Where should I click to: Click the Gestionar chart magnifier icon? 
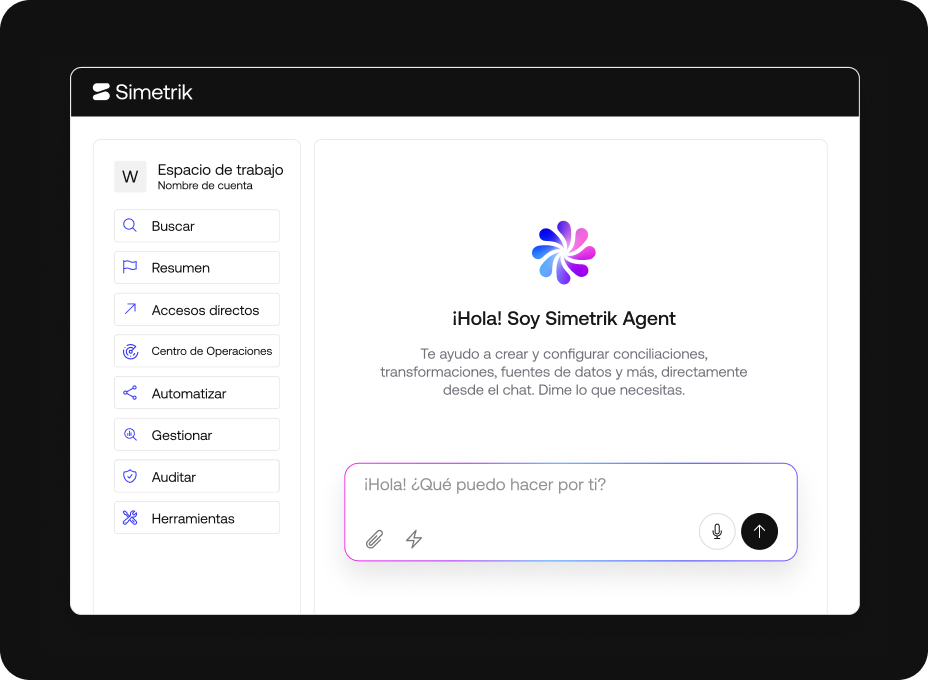tap(130, 434)
